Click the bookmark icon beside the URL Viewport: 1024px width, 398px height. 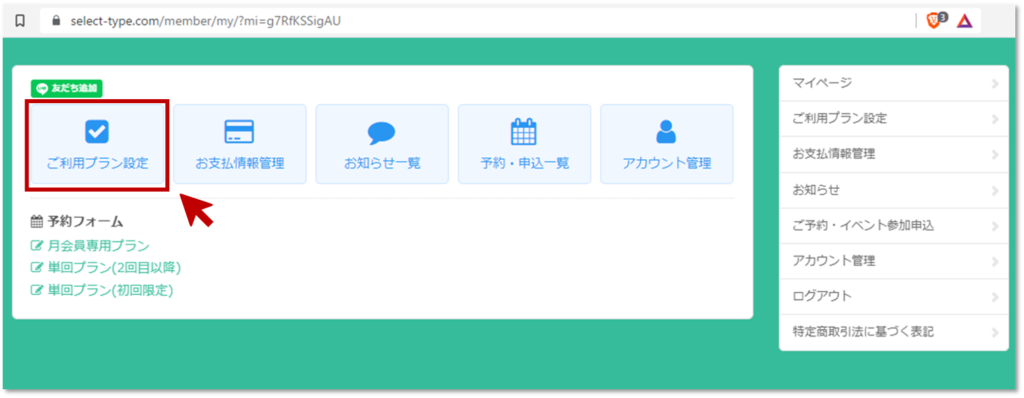20,21
